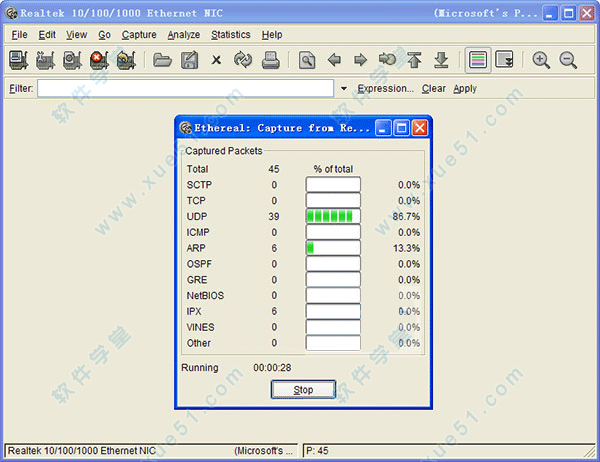Image resolution: width=600 pixels, height=462 pixels.
Task: Click the Other protocol label
Action: [x=198, y=343]
